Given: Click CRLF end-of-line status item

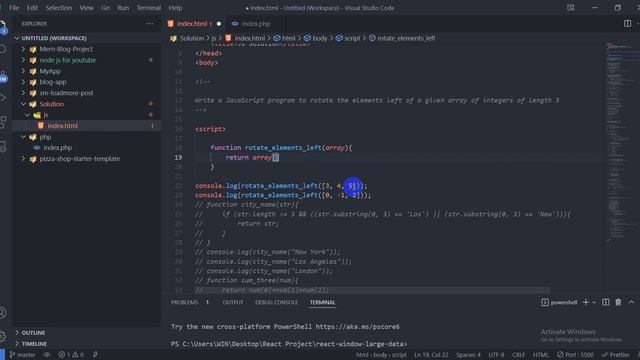Looking at the screenshot, I should [518, 355].
